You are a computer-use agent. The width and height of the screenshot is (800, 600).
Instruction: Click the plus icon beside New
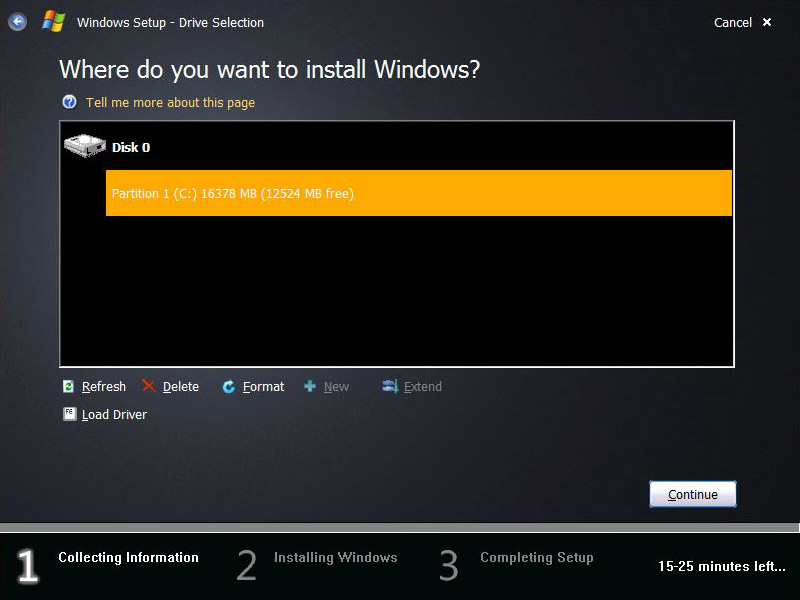point(310,386)
